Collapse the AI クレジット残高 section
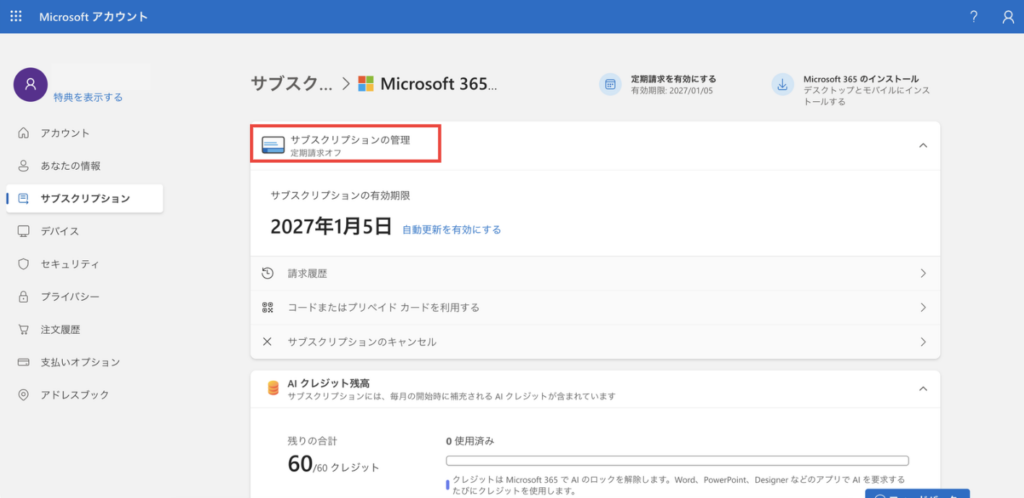This screenshot has height=498, width=1024. click(922, 389)
